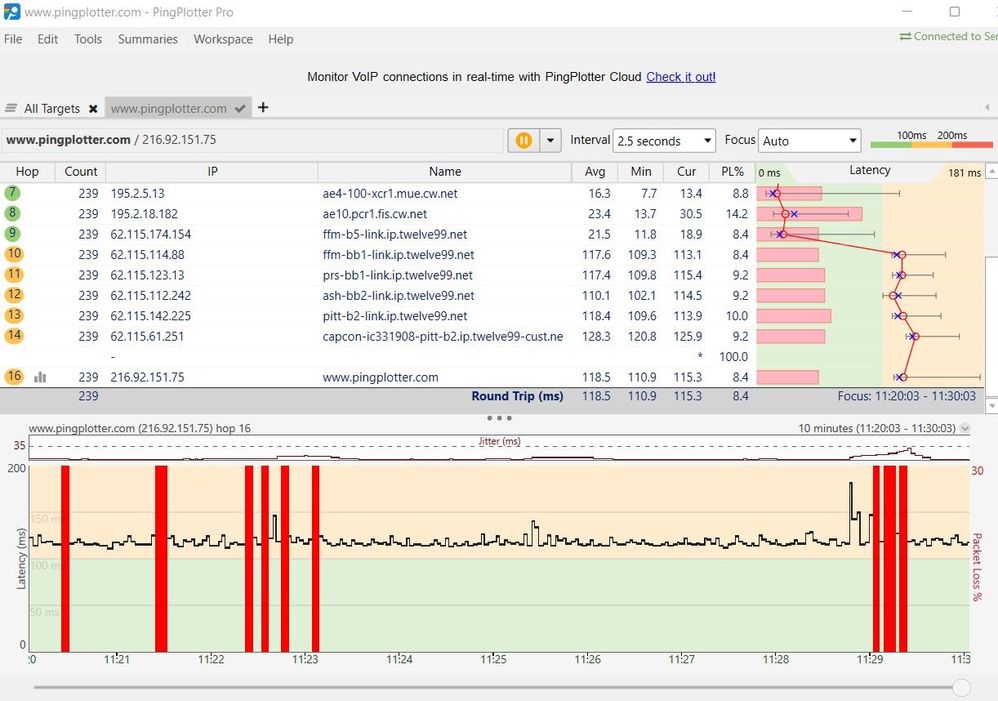
Task: Add a new target tab with plus icon
Action: [263, 107]
